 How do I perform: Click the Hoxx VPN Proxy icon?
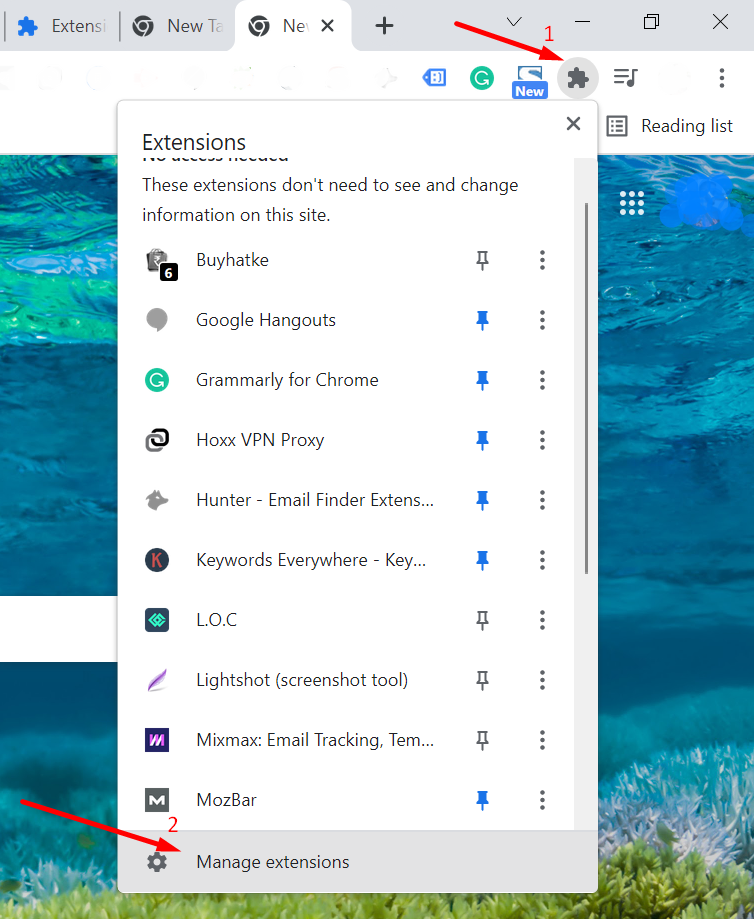pos(157,440)
